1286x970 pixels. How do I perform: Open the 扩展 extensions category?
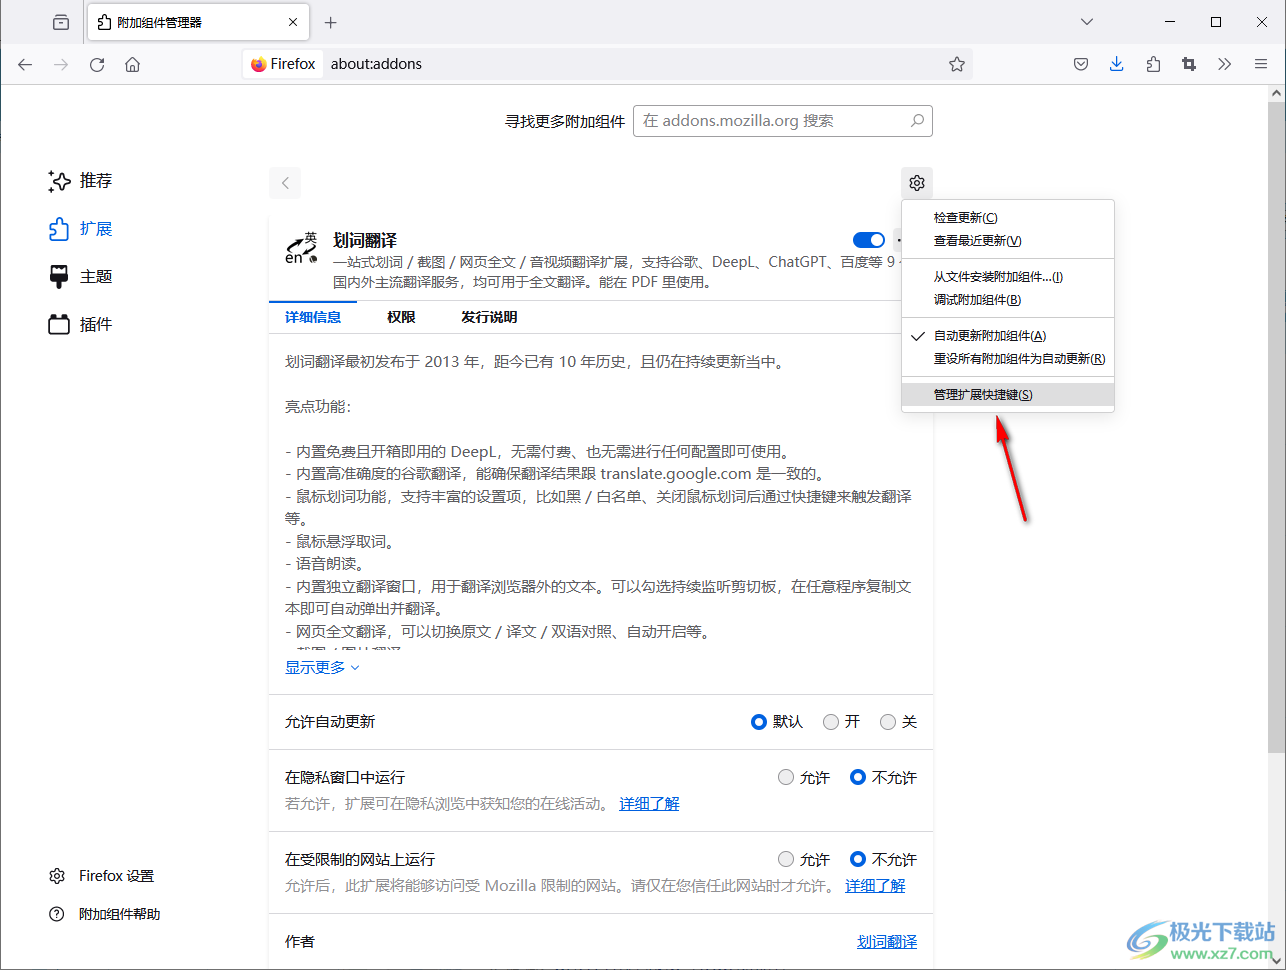click(80, 229)
